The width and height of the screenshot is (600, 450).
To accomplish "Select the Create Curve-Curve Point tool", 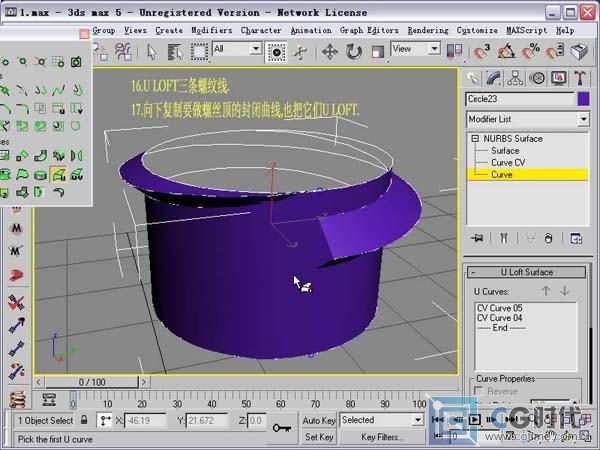I will pos(40,62).
